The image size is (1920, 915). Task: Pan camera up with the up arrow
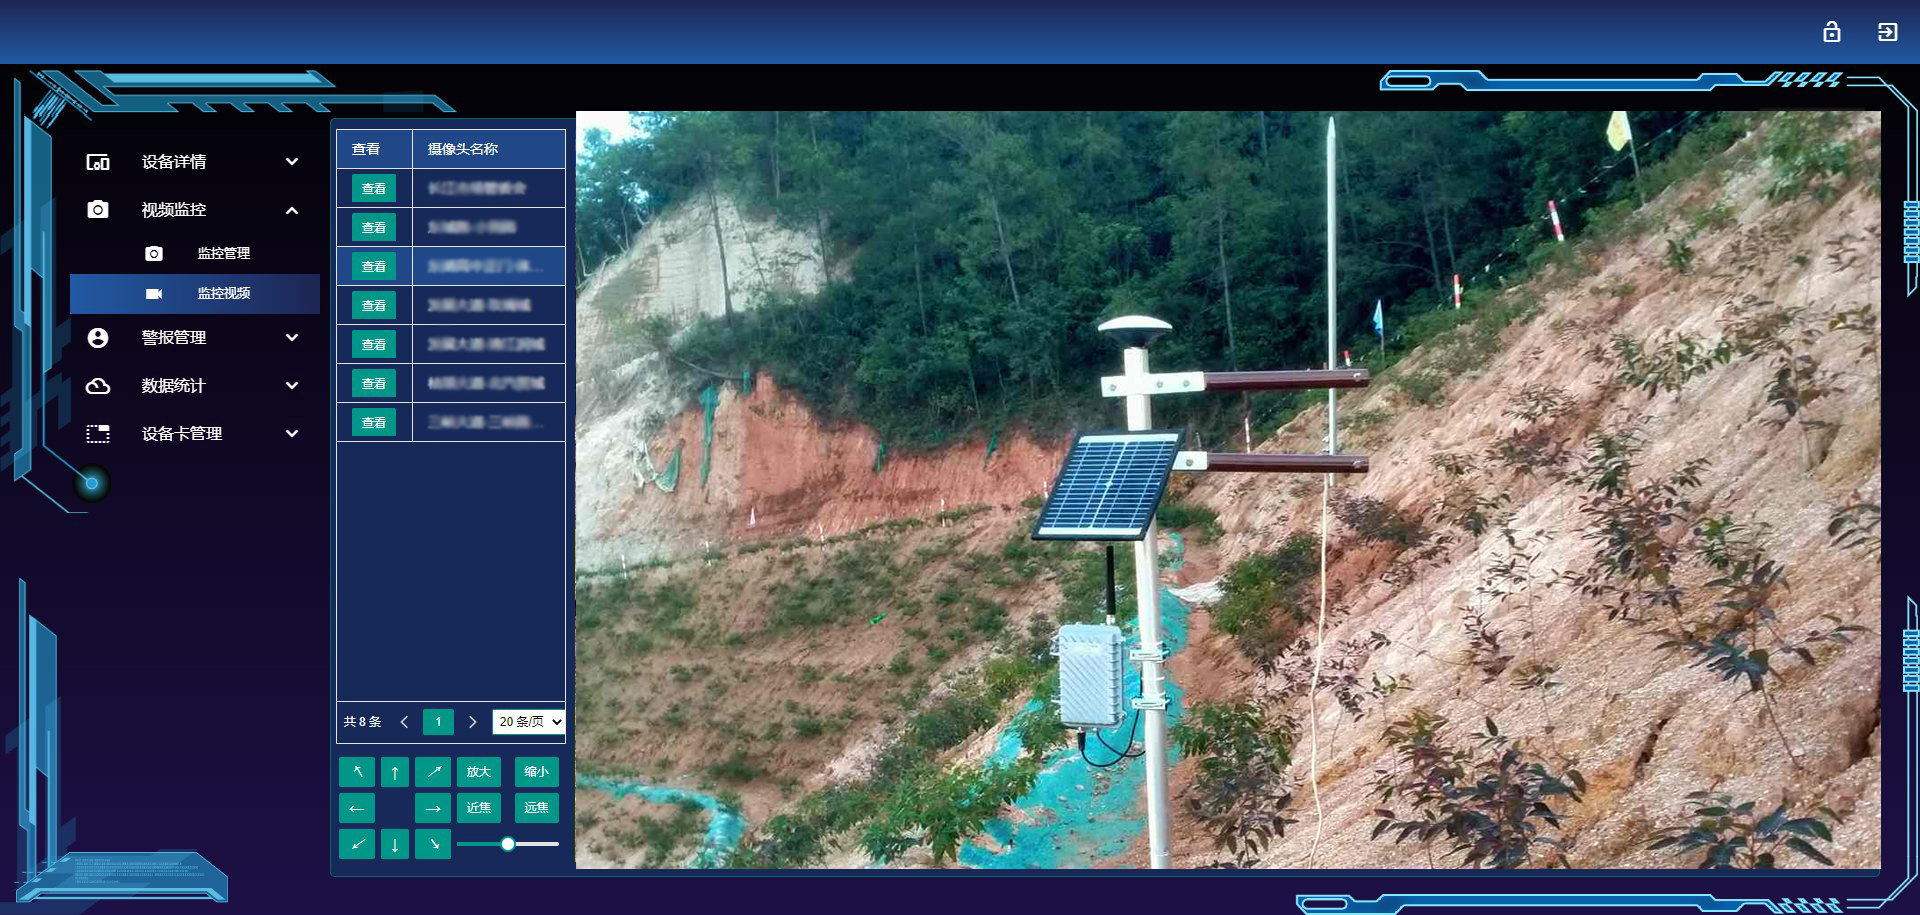click(395, 772)
